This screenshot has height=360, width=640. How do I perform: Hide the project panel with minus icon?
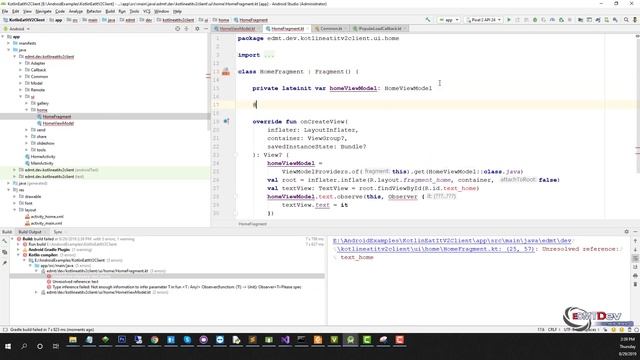(206, 29)
